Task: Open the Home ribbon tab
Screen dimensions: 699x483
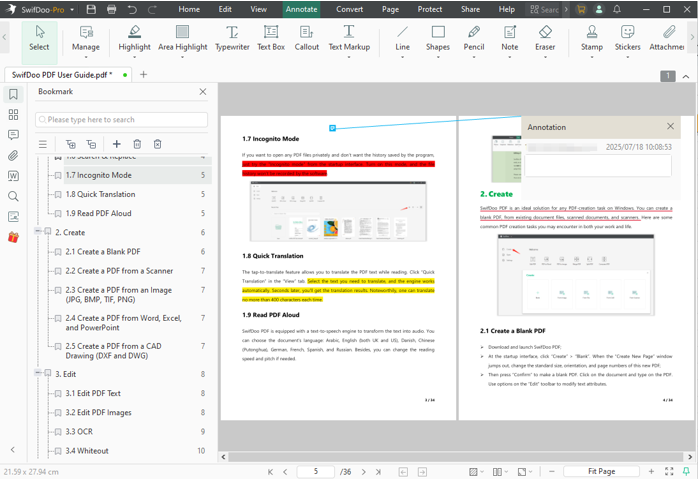Action: pos(189,9)
